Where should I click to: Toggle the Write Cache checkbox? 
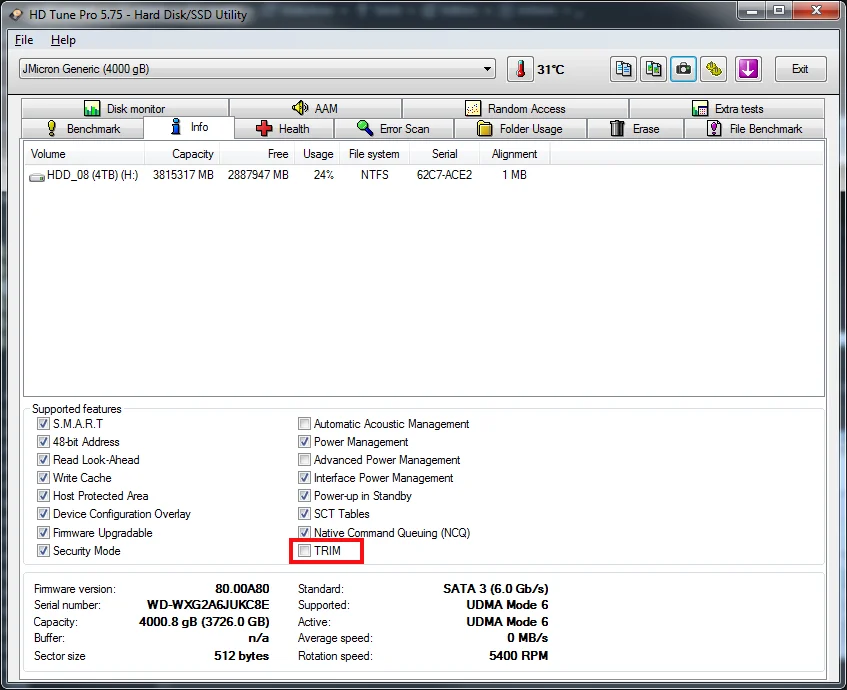[43, 478]
